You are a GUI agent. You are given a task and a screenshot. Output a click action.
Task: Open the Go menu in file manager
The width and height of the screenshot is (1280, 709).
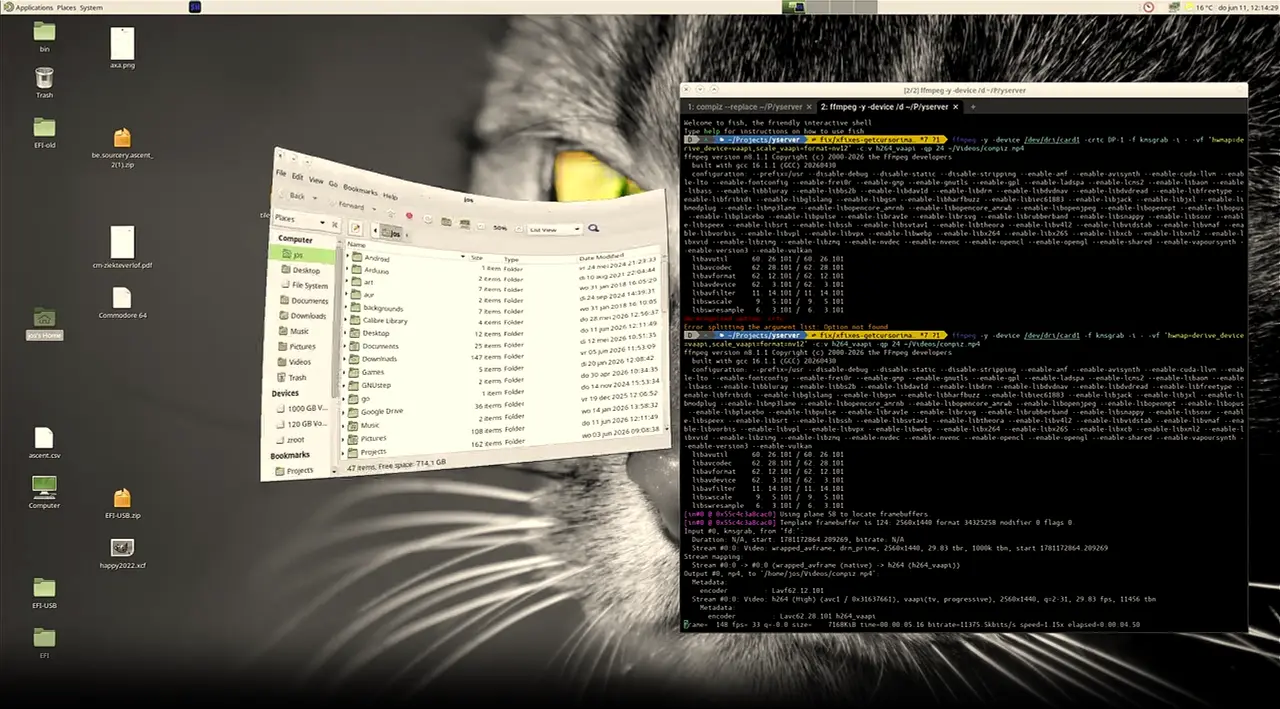pos(333,184)
